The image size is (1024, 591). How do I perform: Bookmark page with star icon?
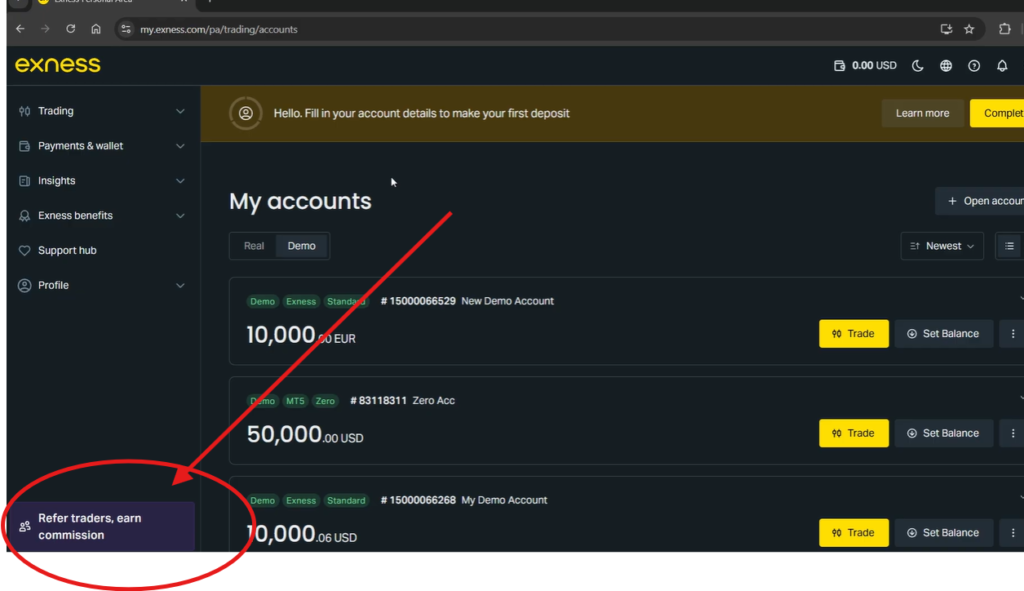click(969, 29)
